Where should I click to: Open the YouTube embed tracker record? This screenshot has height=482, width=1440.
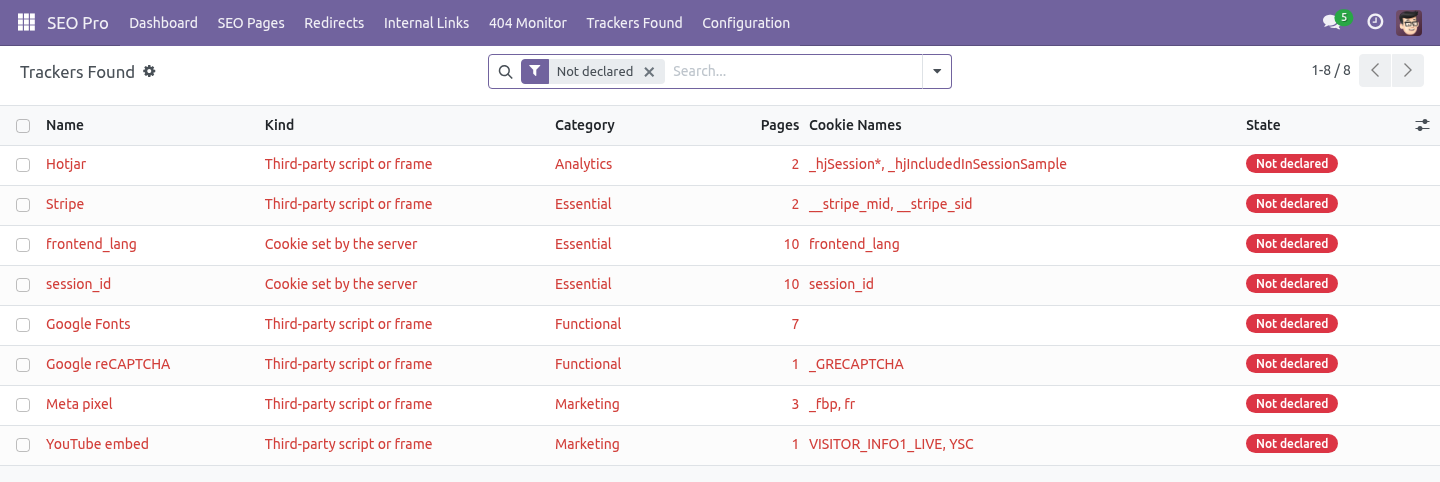point(97,444)
